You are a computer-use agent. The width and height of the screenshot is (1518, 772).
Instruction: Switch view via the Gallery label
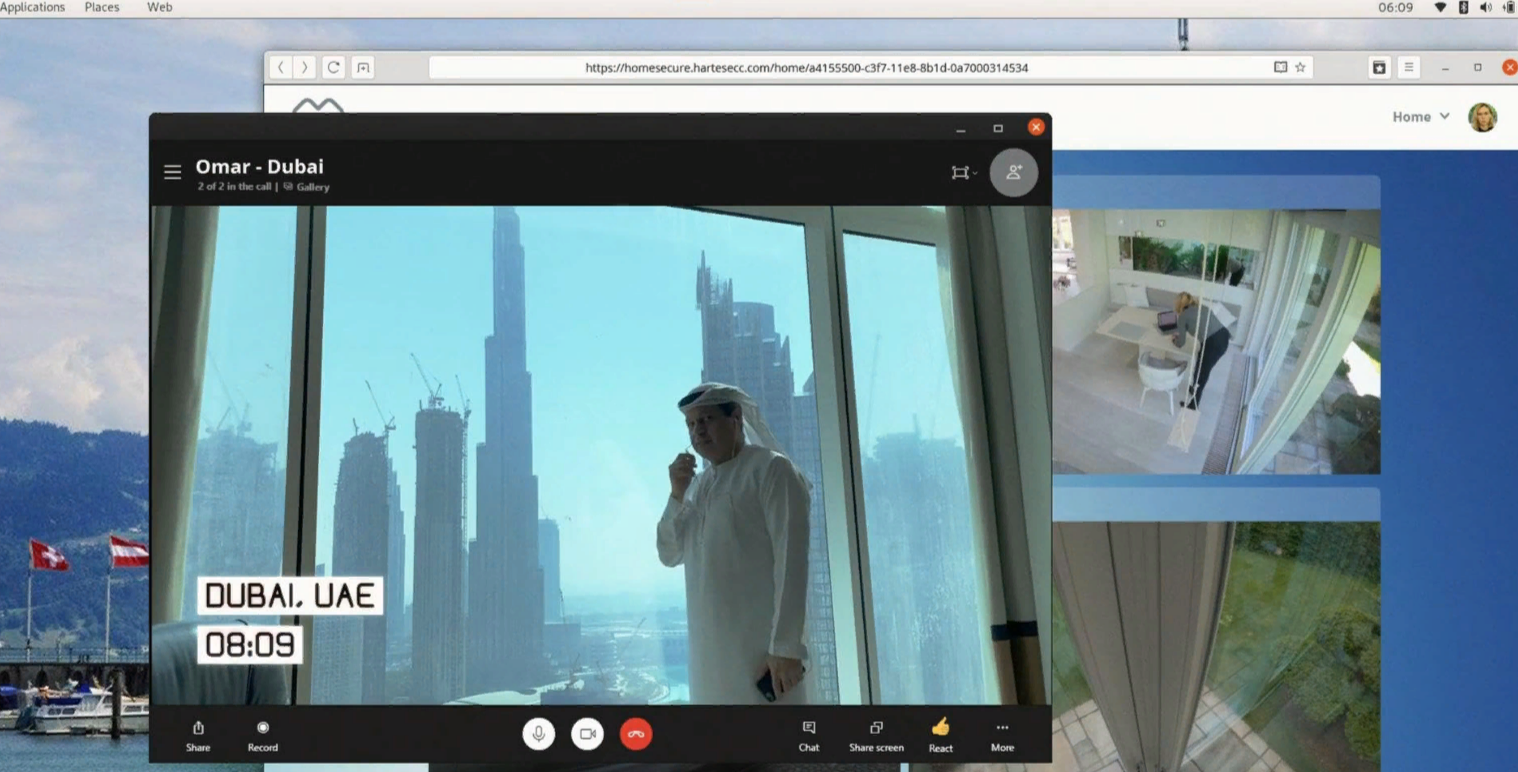click(x=311, y=187)
